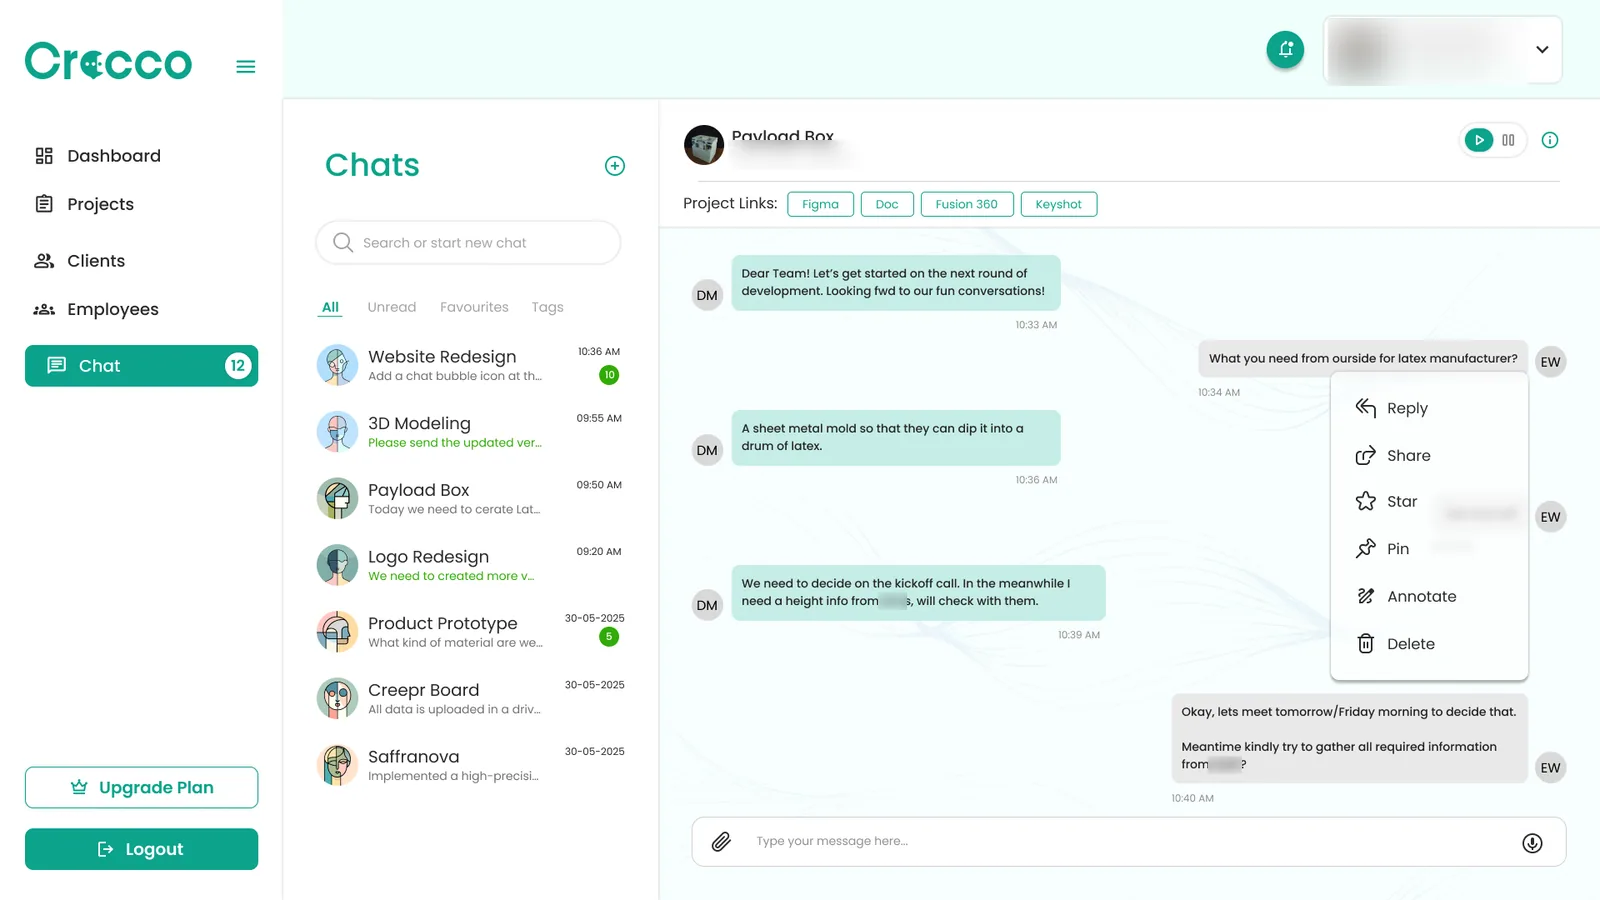The width and height of the screenshot is (1600, 900).
Task: Click unread badge 10 on Website Redesign
Action: 609,375
